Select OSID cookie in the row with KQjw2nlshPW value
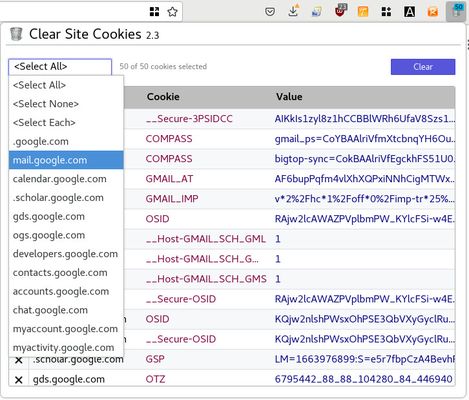 (157, 319)
